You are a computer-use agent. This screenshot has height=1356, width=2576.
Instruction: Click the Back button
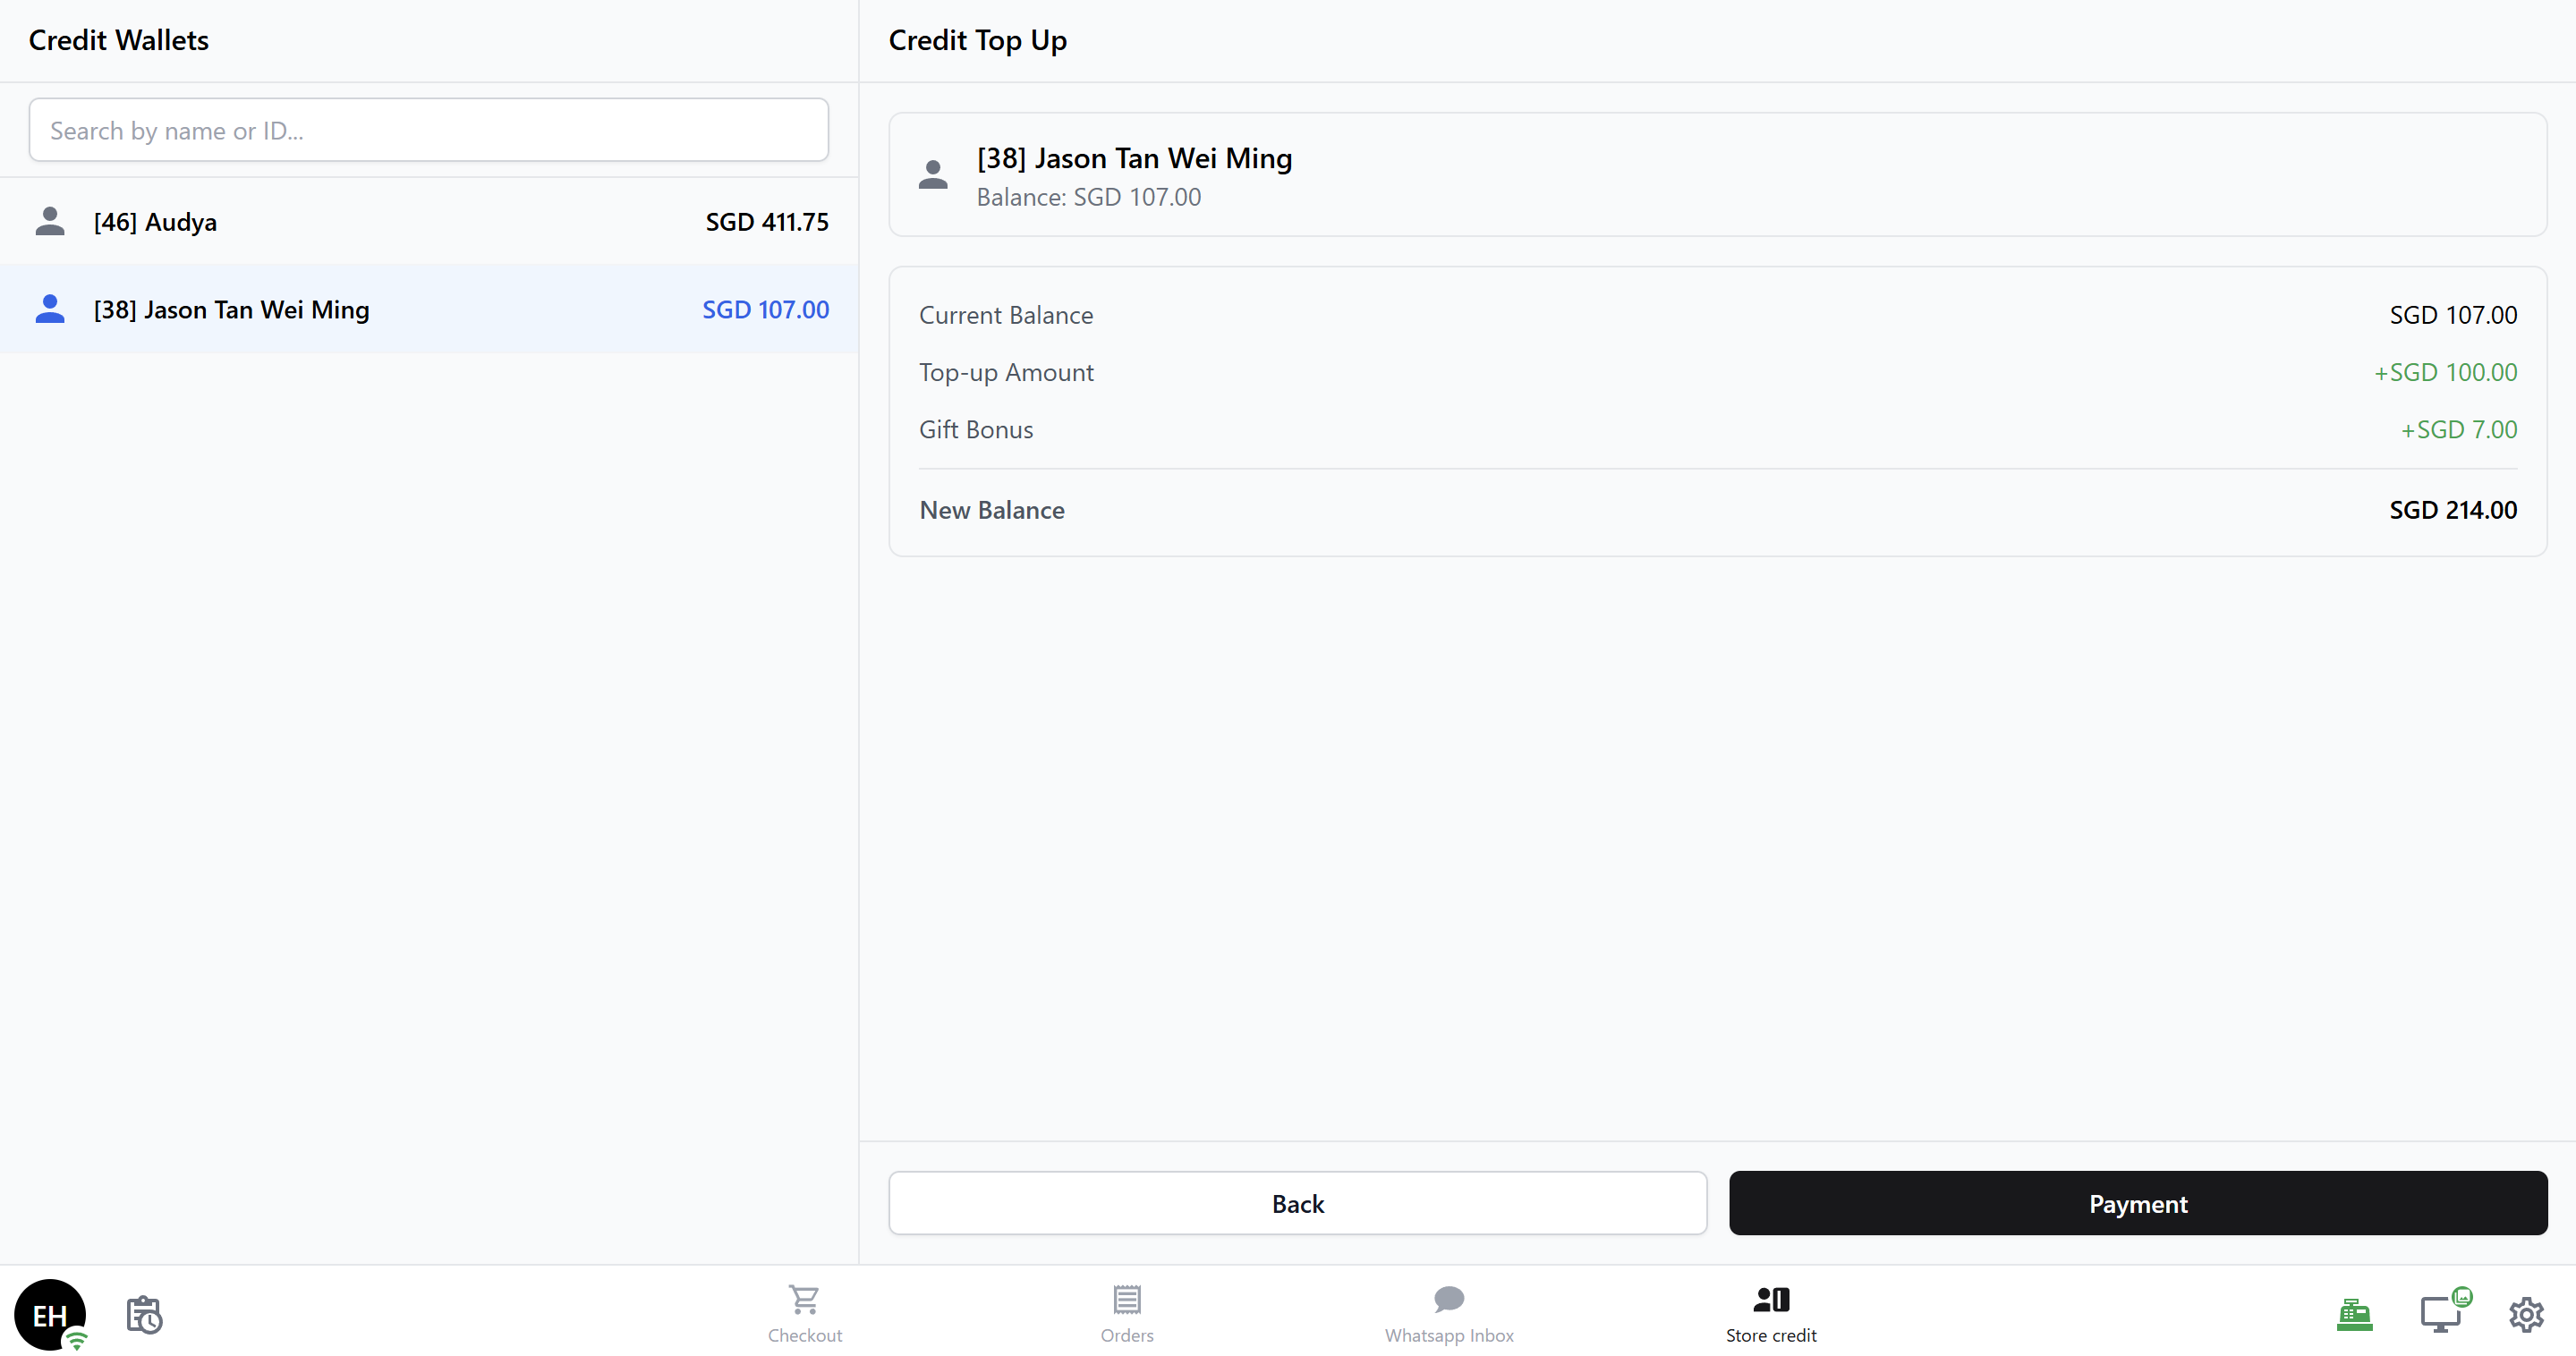pos(1297,1203)
